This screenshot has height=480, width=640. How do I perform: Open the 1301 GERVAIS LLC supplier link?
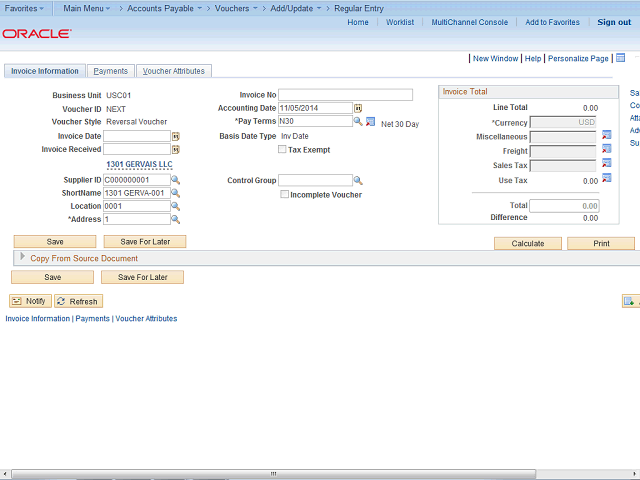139,165
